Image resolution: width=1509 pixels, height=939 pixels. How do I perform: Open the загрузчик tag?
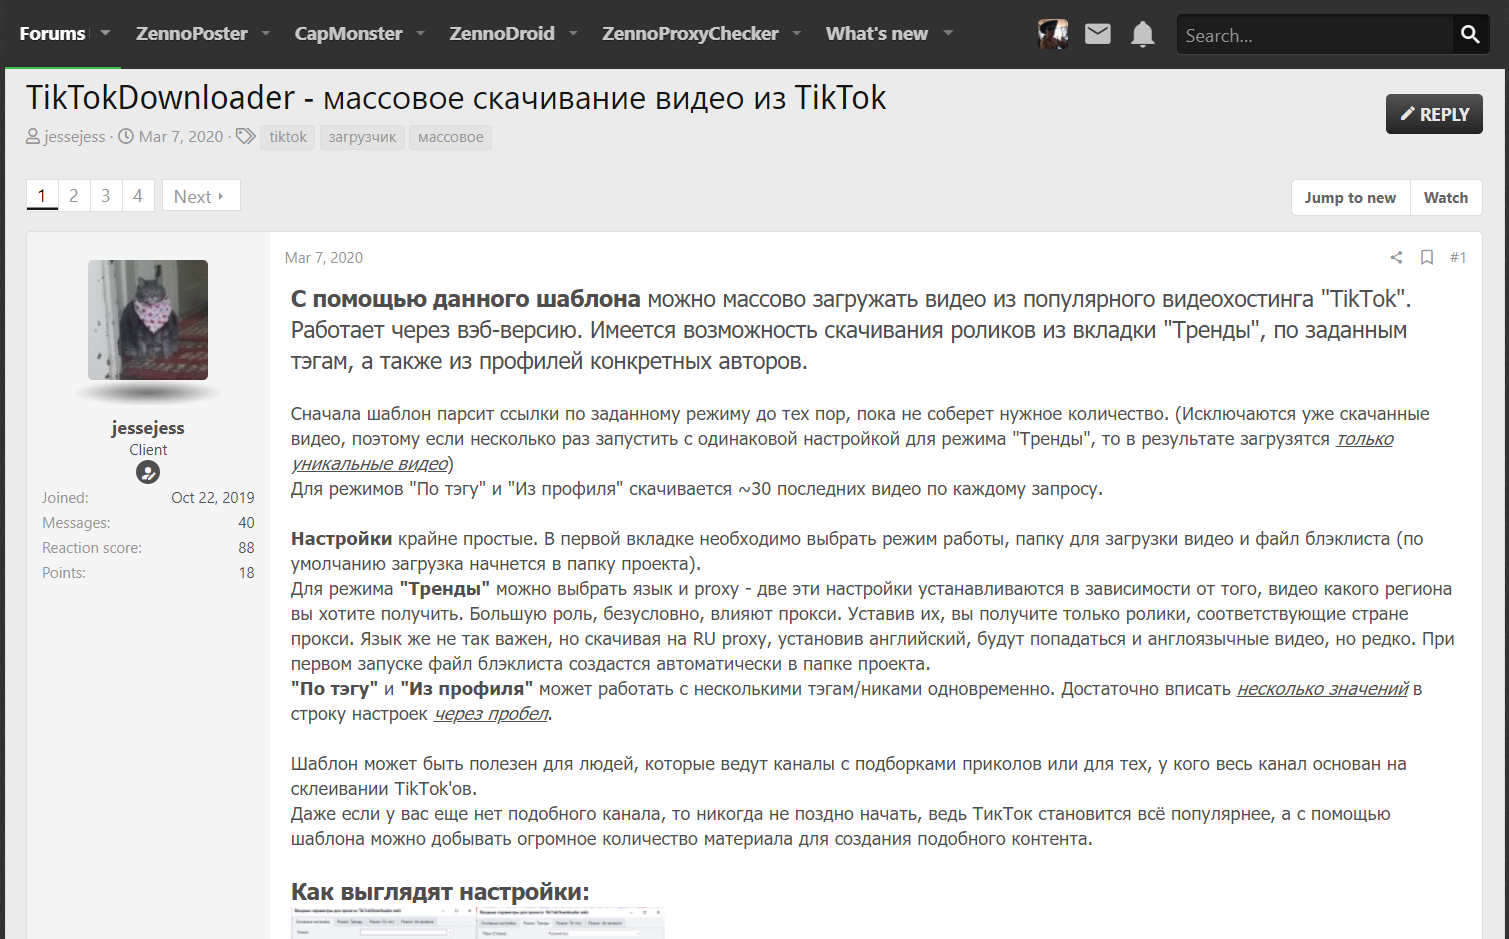coord(362,137)
